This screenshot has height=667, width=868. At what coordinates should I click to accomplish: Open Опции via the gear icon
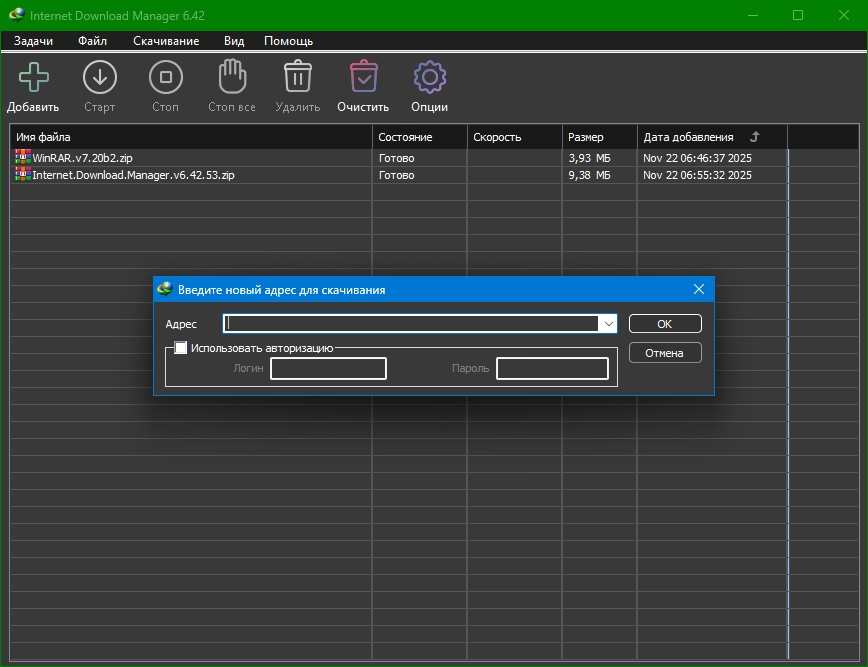tap(429, 77)
